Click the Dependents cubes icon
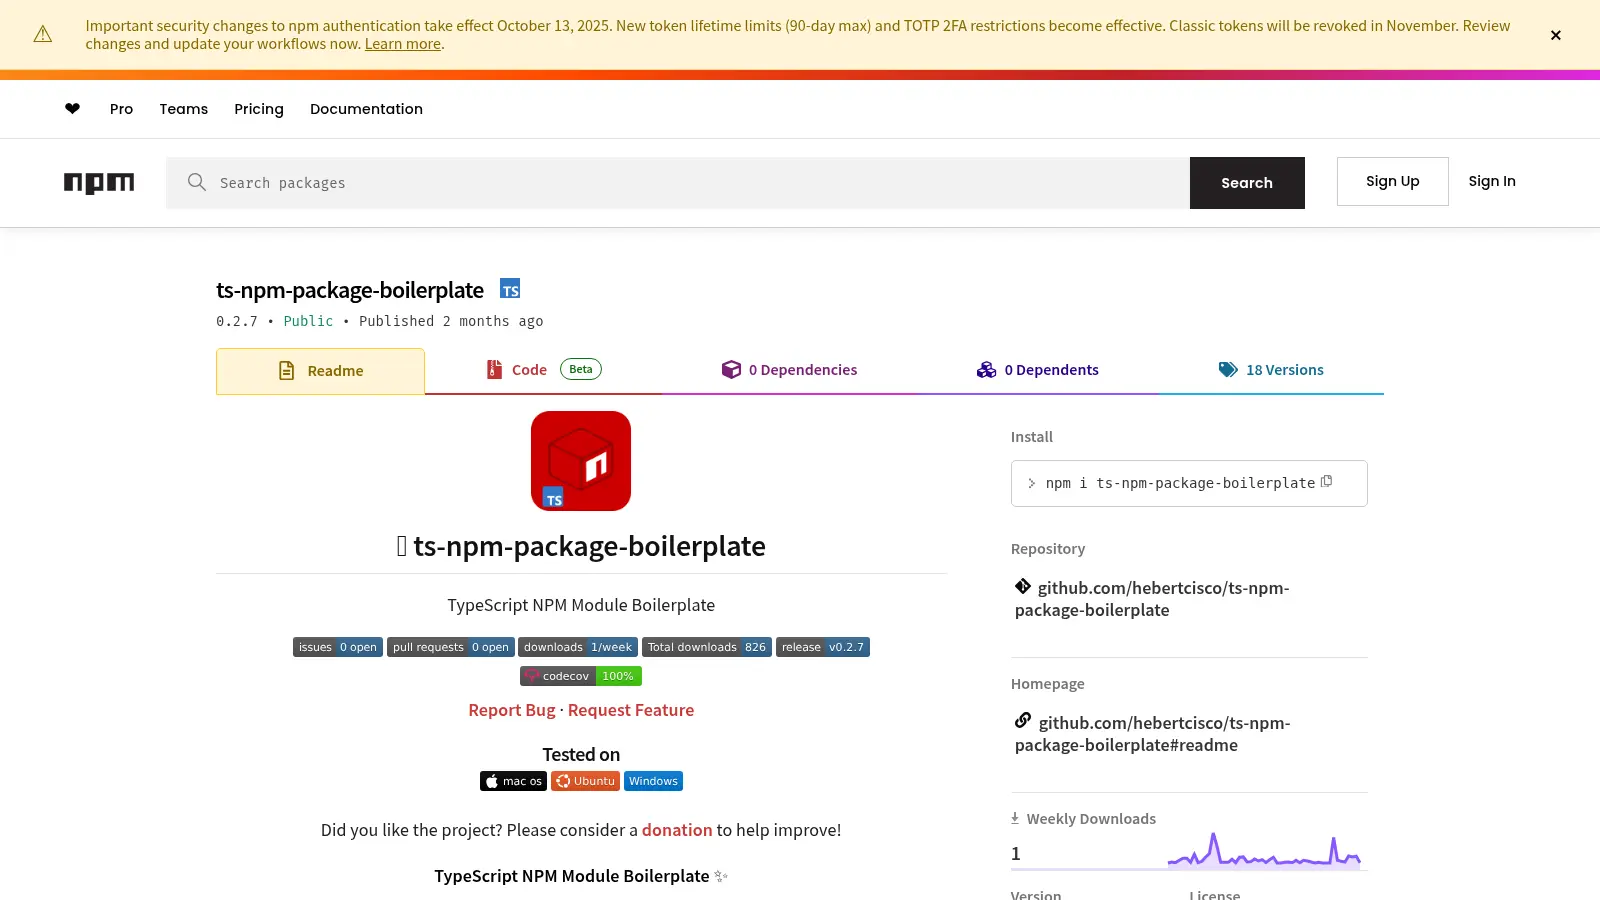Viewport: 1600px width, 900px height. 987,370
